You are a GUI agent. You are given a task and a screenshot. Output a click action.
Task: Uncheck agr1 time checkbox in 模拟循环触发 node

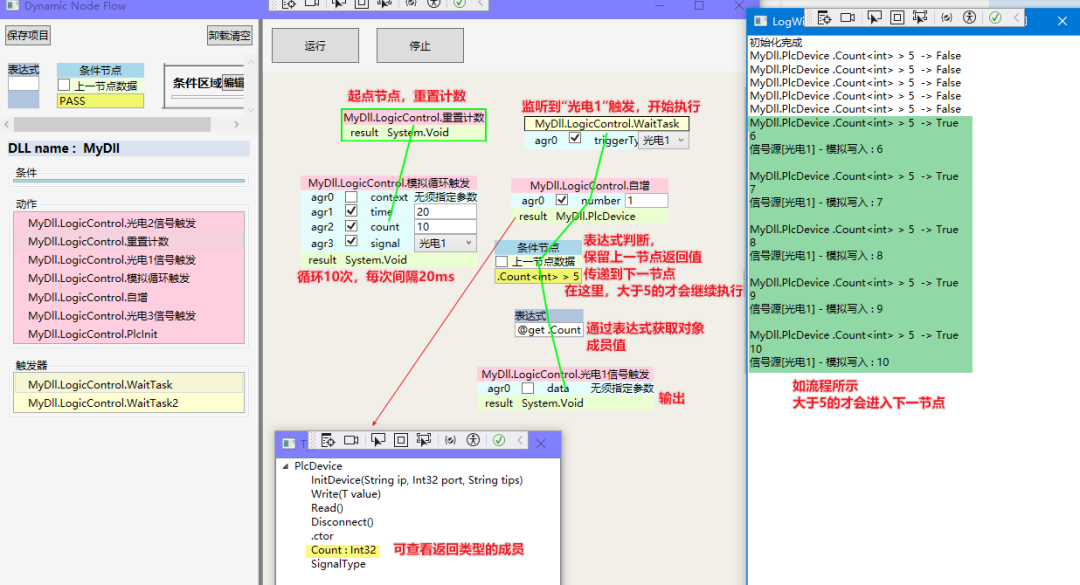click(351, 212)
